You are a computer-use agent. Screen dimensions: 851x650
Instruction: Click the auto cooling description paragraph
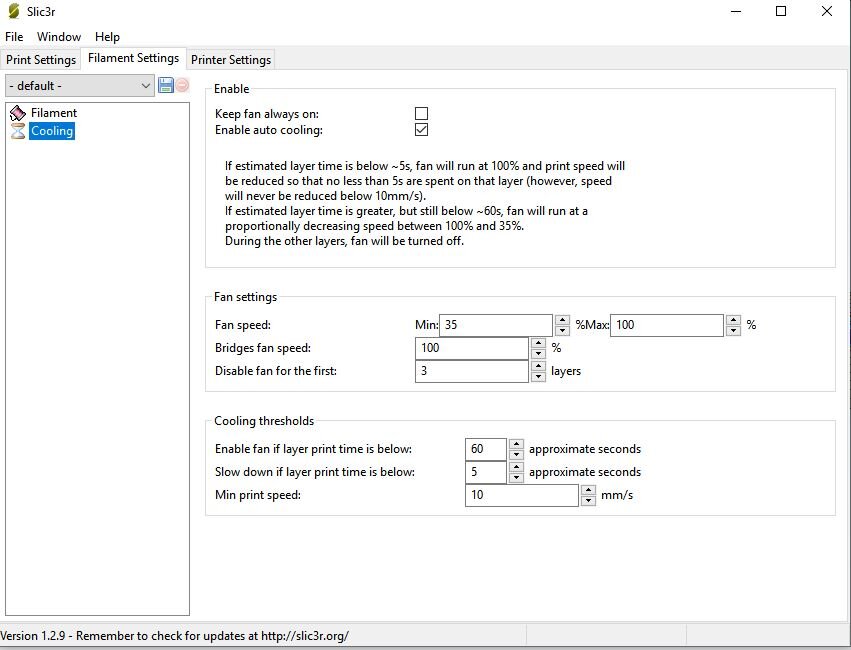pyautogui.click(x=425, y=203)
